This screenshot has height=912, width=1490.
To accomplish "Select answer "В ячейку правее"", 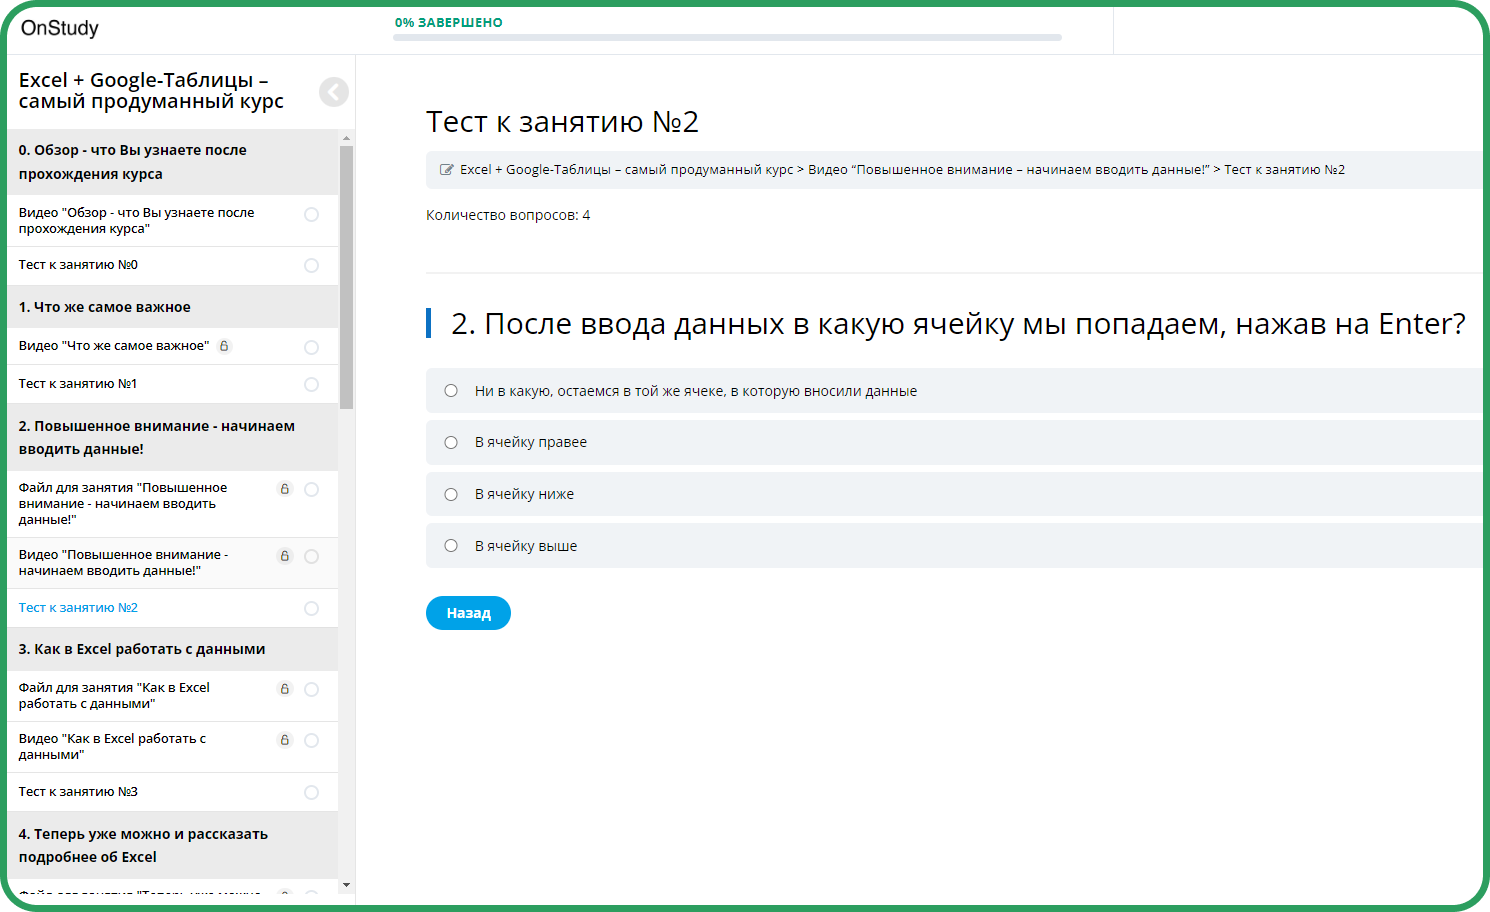I will [451, 442].
